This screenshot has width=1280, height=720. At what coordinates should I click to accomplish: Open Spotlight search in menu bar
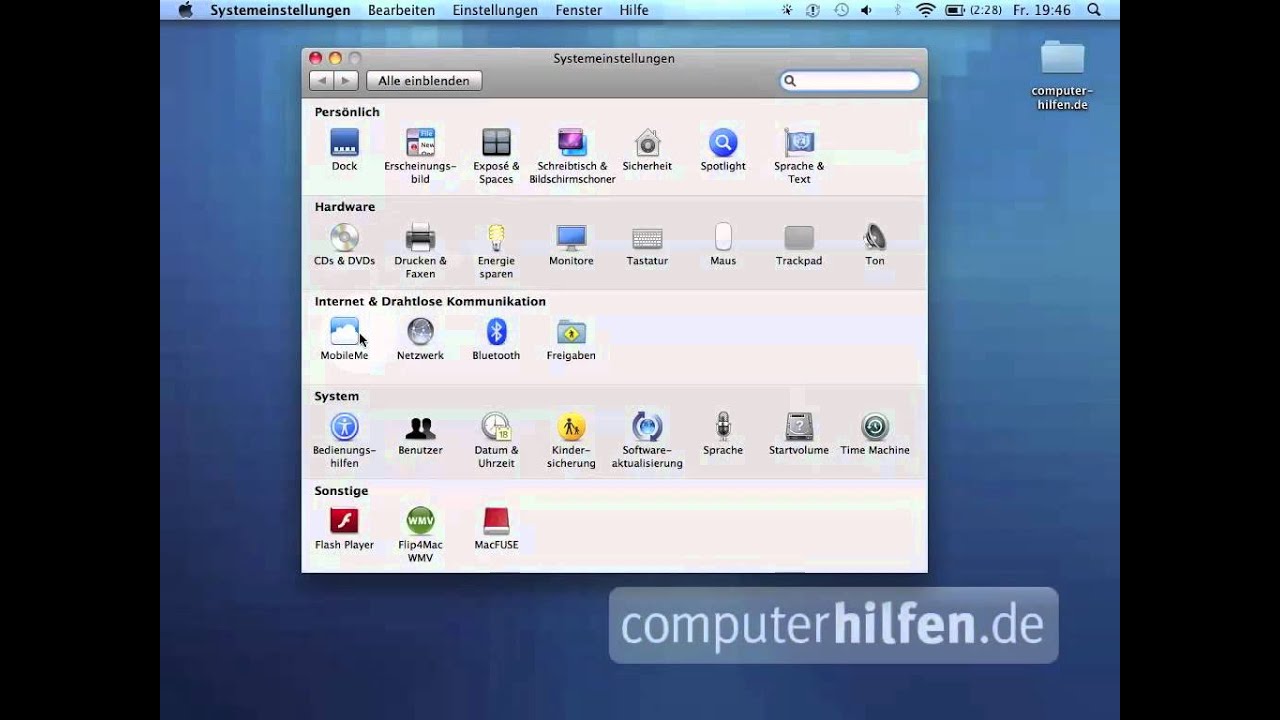click(1093, 10)
